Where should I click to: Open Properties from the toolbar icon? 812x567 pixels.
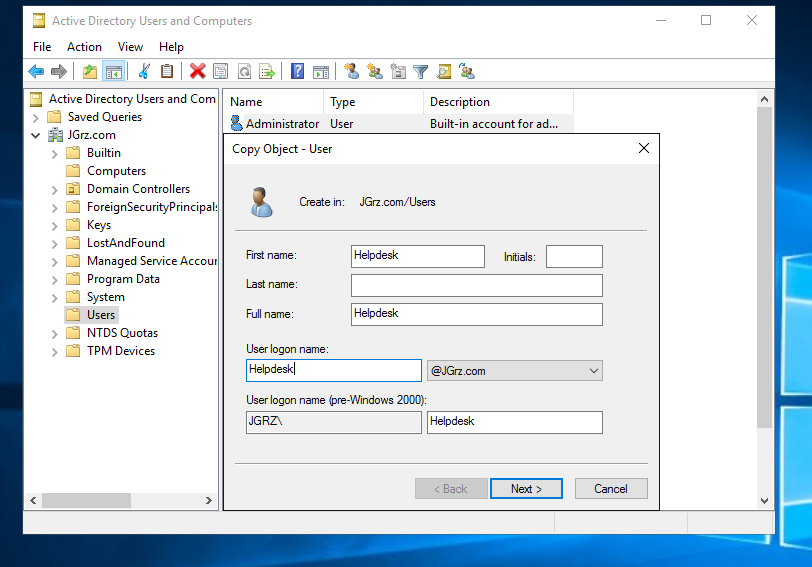(x=221, y=71)
